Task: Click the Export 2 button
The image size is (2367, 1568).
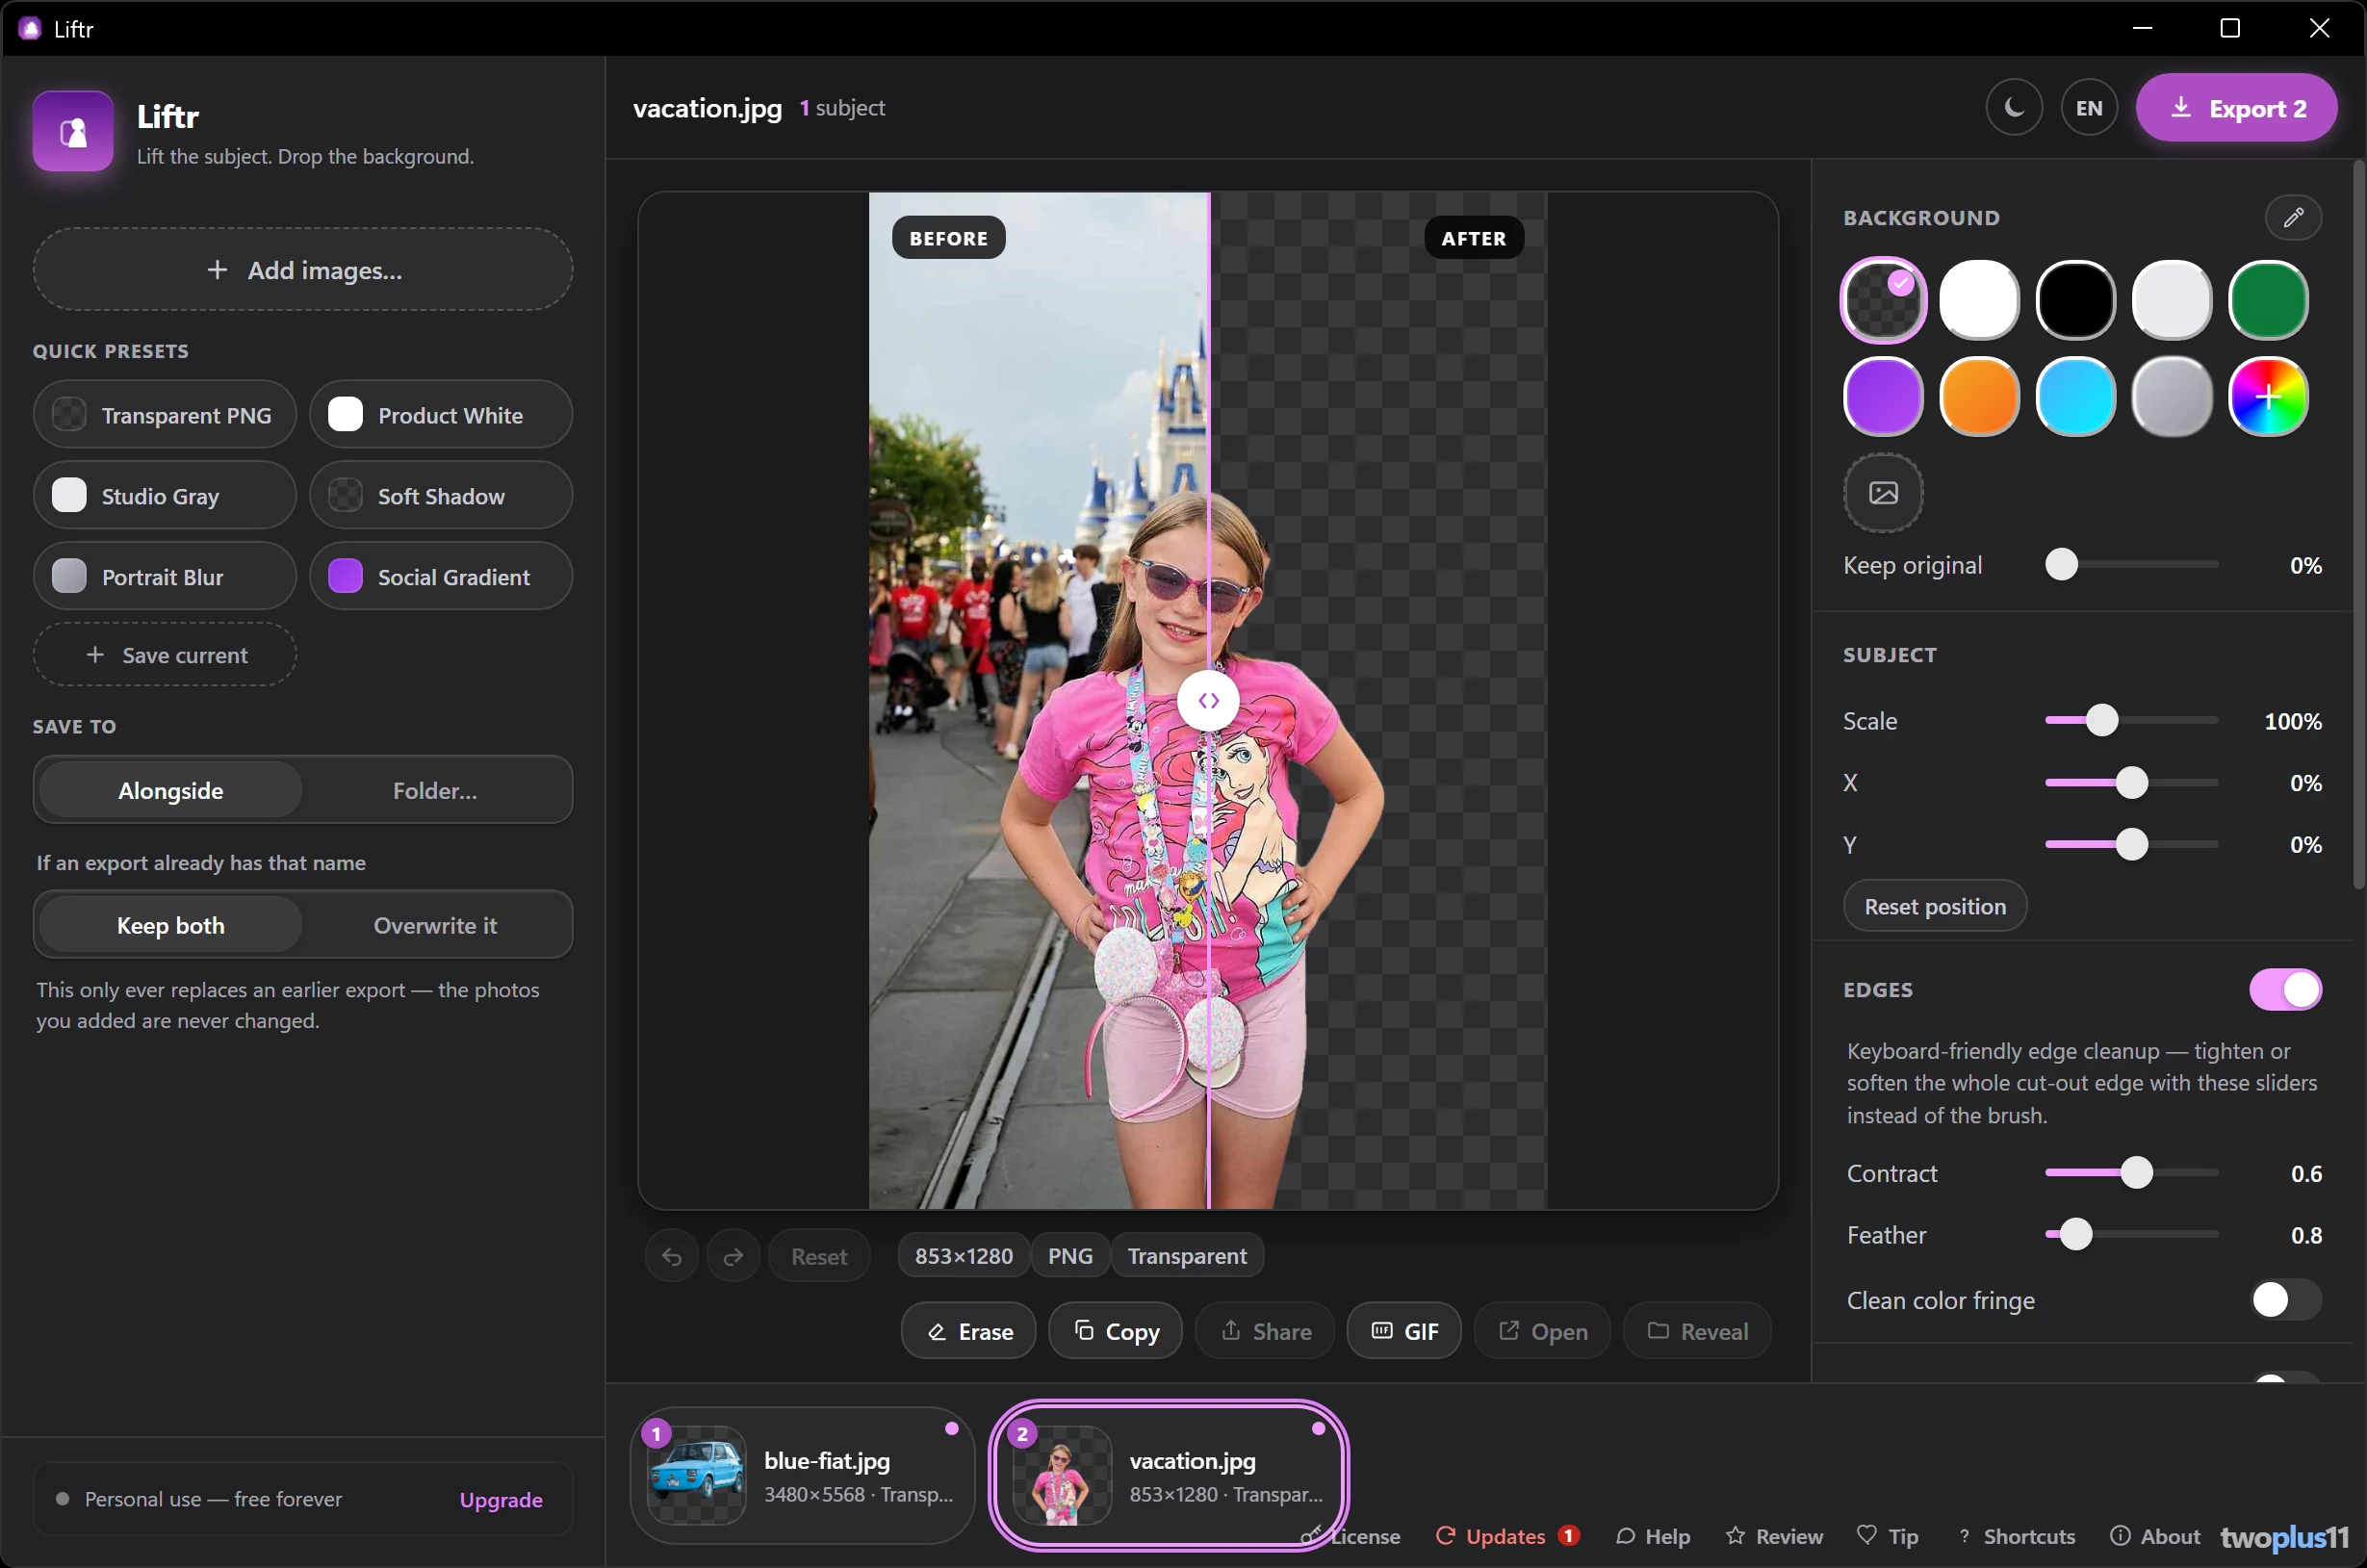Action: point(2235,108)
